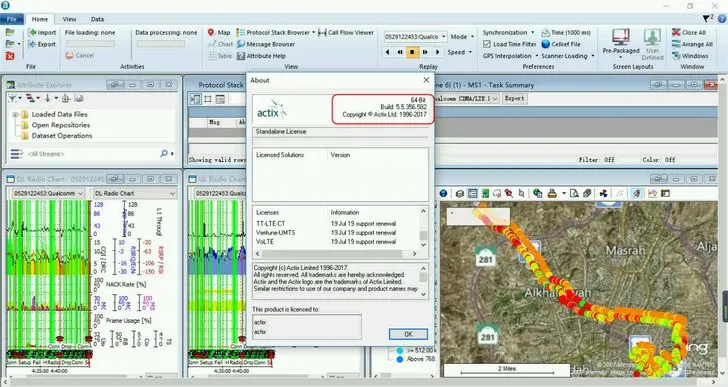Open the Mode dropdown in Replay group
728x387 pixels.
[462, 37]
